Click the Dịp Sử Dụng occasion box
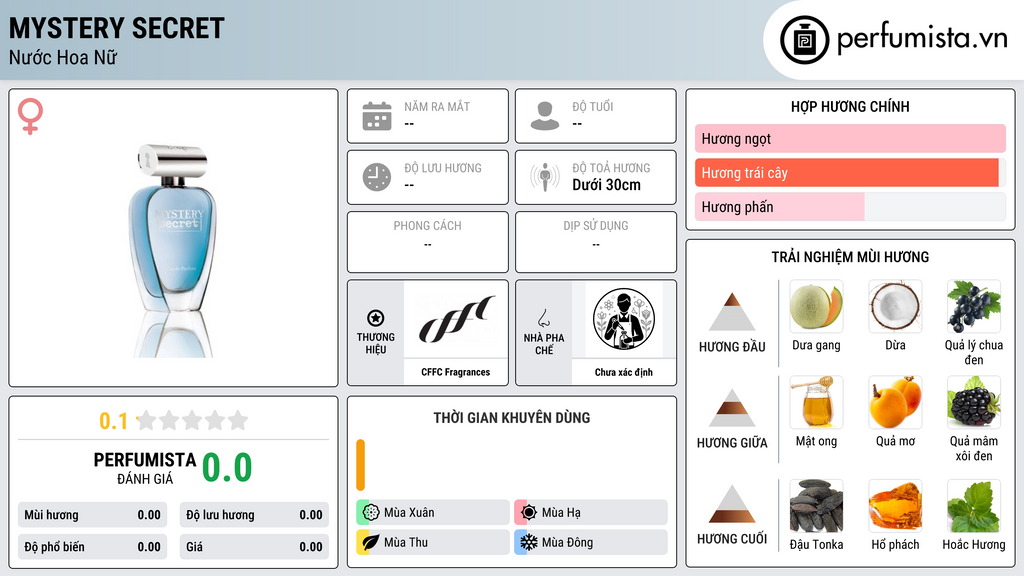The image size is (1024, 576). pyautogui.click(x=596, y=242)
